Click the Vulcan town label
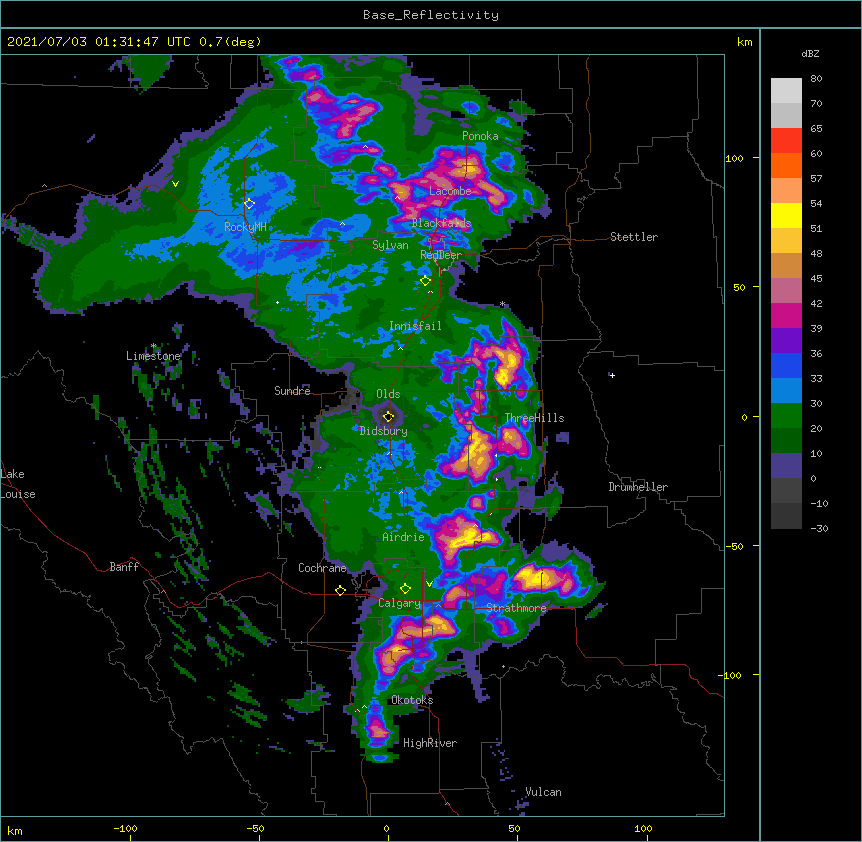This screenshot has width=862, height=842. [x=543, y=792]
